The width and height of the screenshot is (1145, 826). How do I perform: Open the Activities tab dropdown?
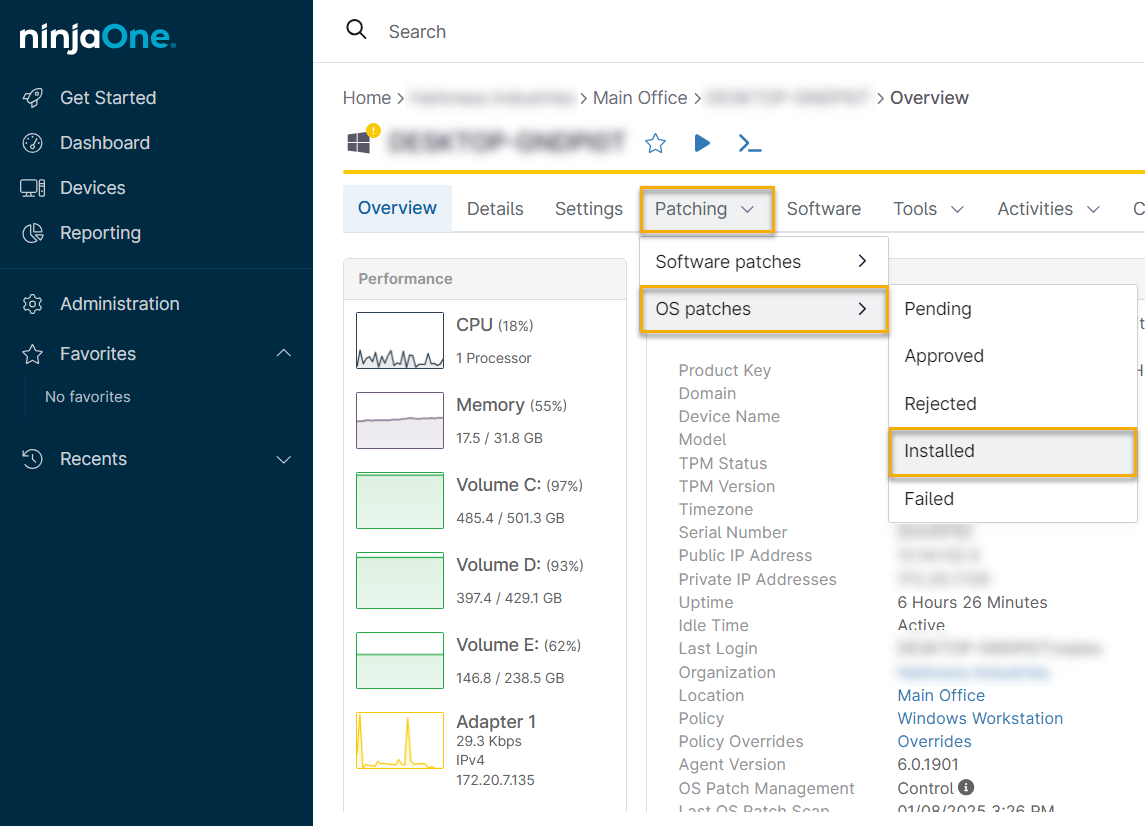click(1048, 209)
